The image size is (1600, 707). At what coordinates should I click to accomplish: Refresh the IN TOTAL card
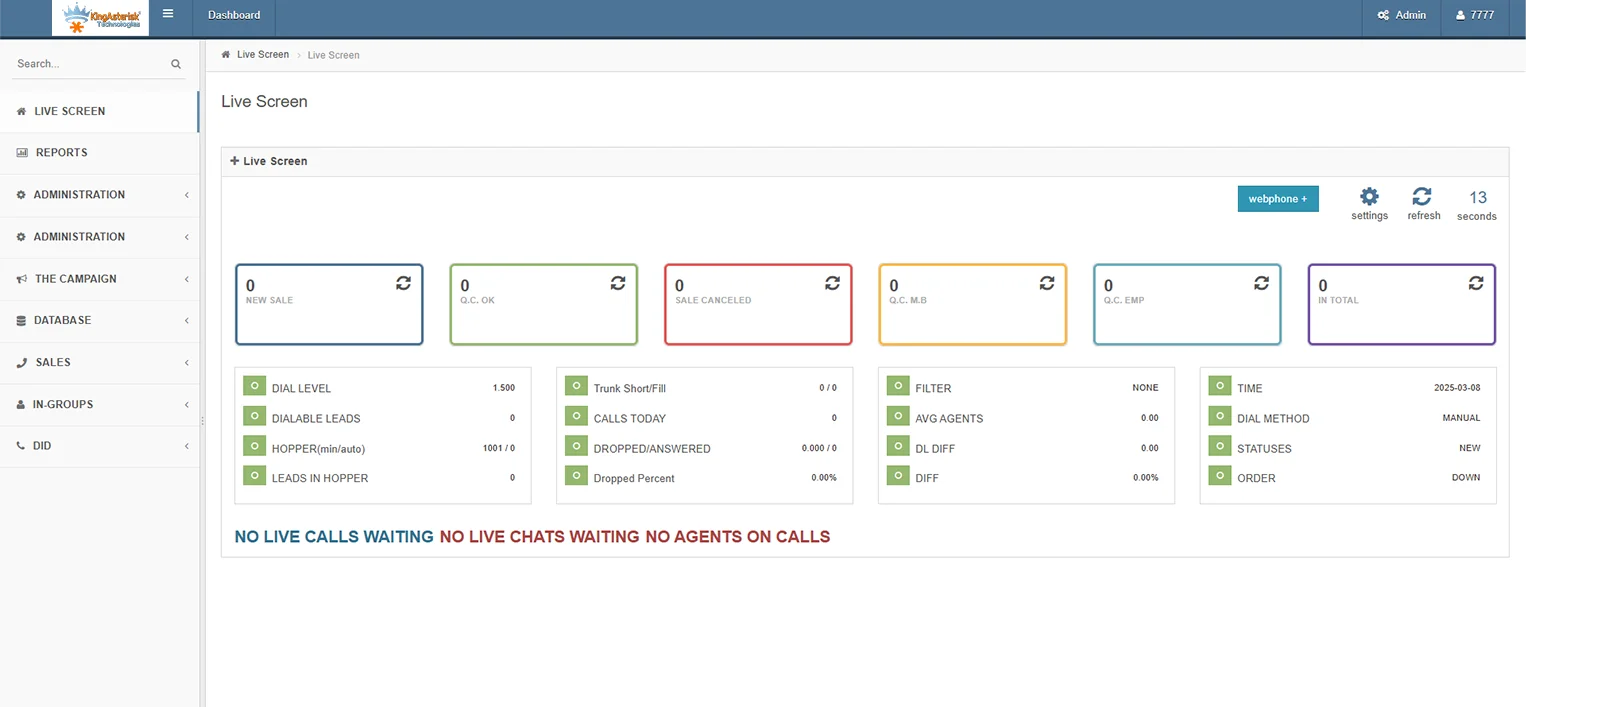point(1476,284)
